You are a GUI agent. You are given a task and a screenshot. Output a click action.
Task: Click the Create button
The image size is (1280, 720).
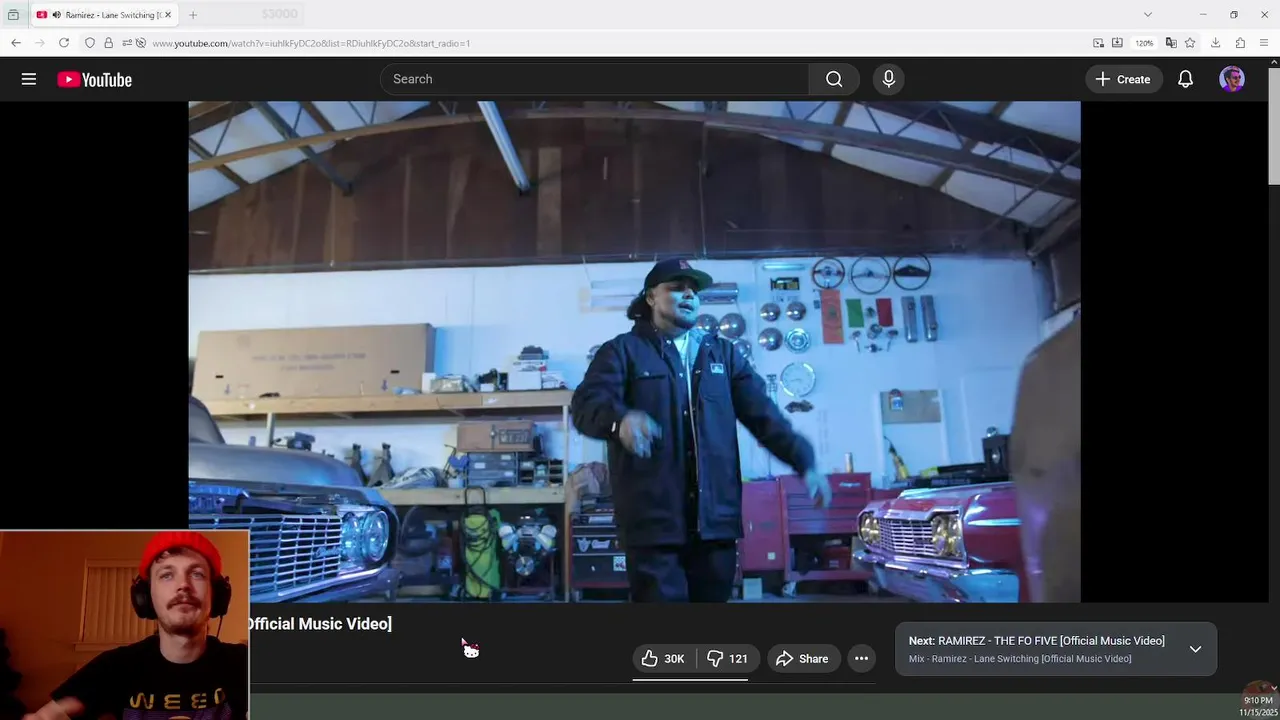[1123, 79]
